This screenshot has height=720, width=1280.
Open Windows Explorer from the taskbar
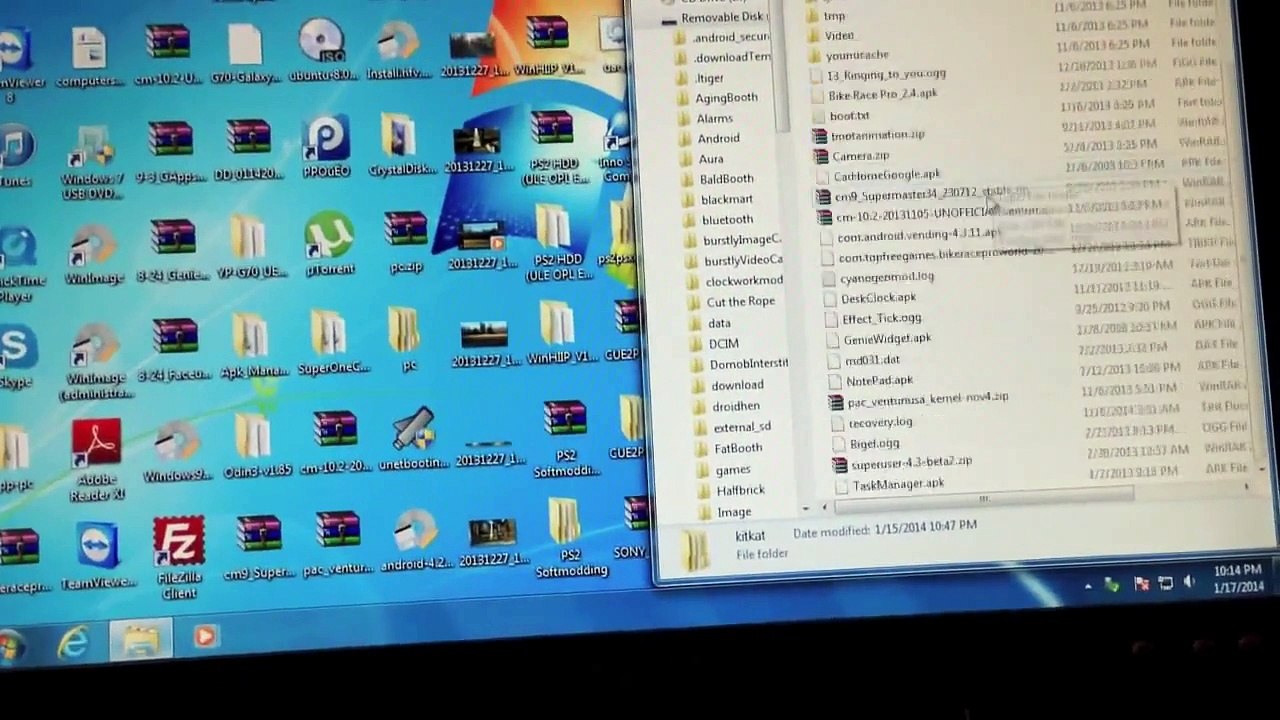tap(140, 640)
